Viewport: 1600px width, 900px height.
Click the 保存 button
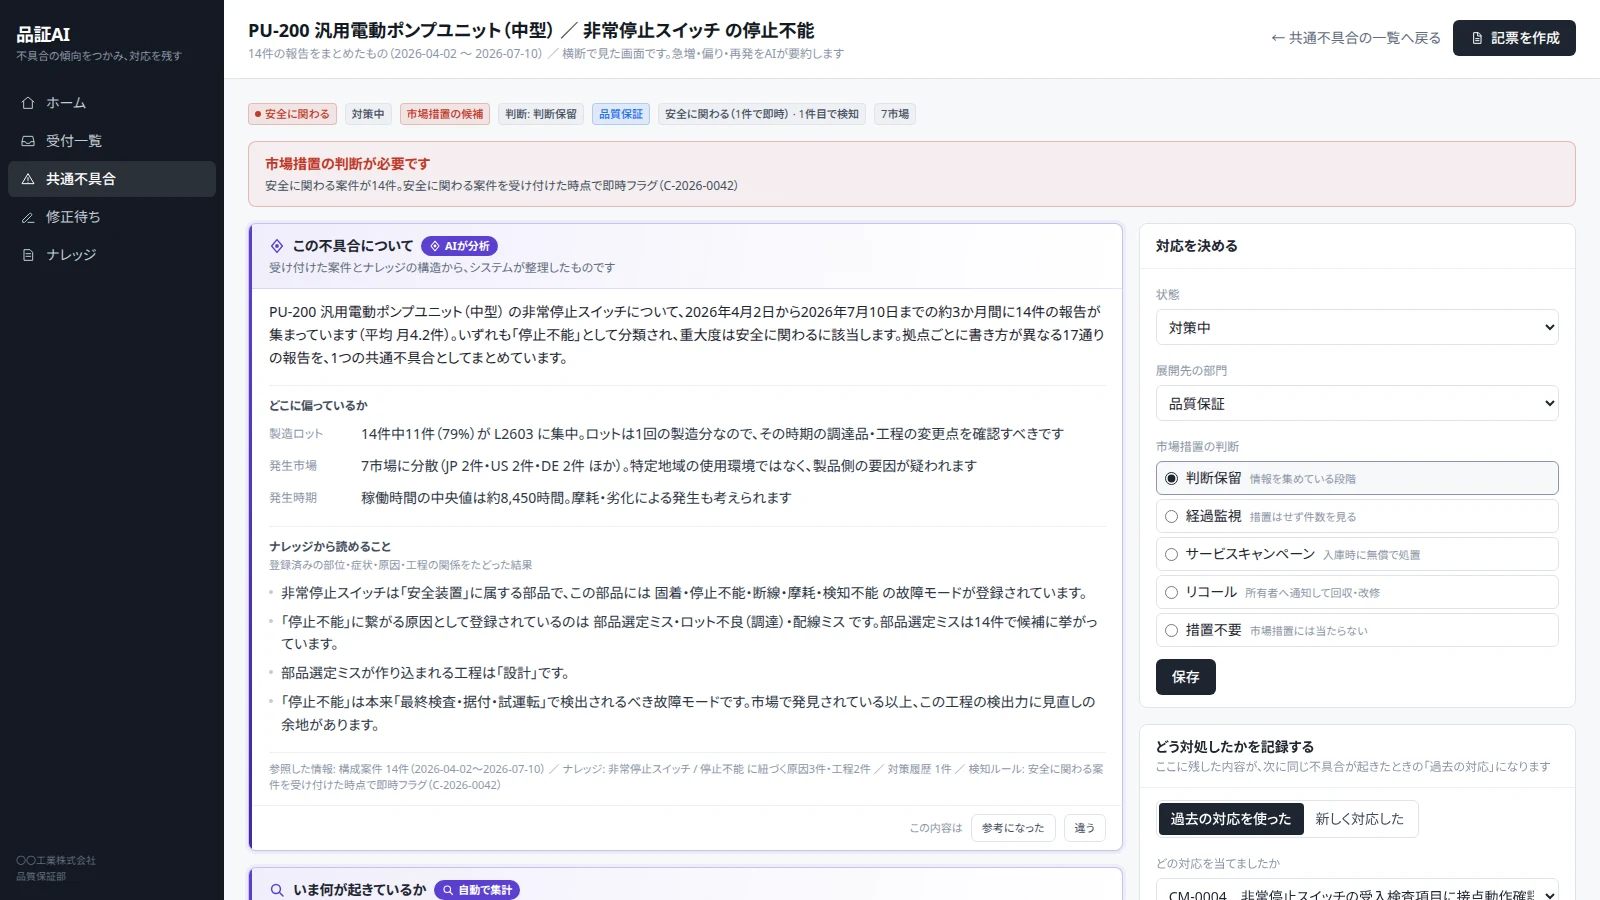click(1186, 677)
